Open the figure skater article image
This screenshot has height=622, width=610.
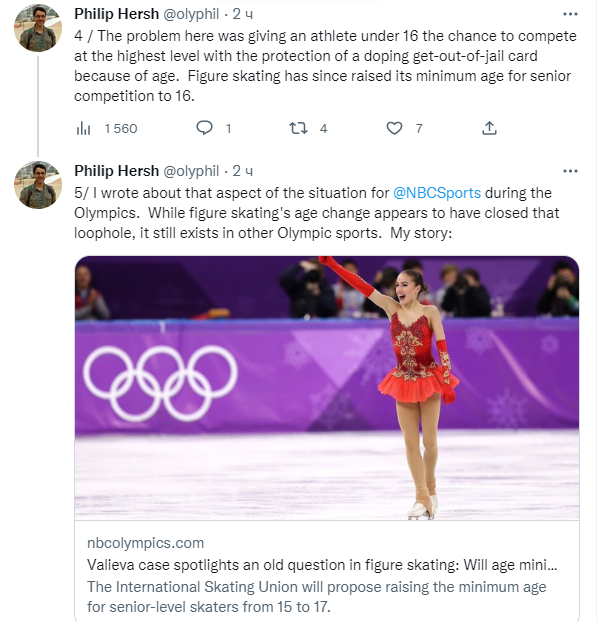[x=327, y=387]
